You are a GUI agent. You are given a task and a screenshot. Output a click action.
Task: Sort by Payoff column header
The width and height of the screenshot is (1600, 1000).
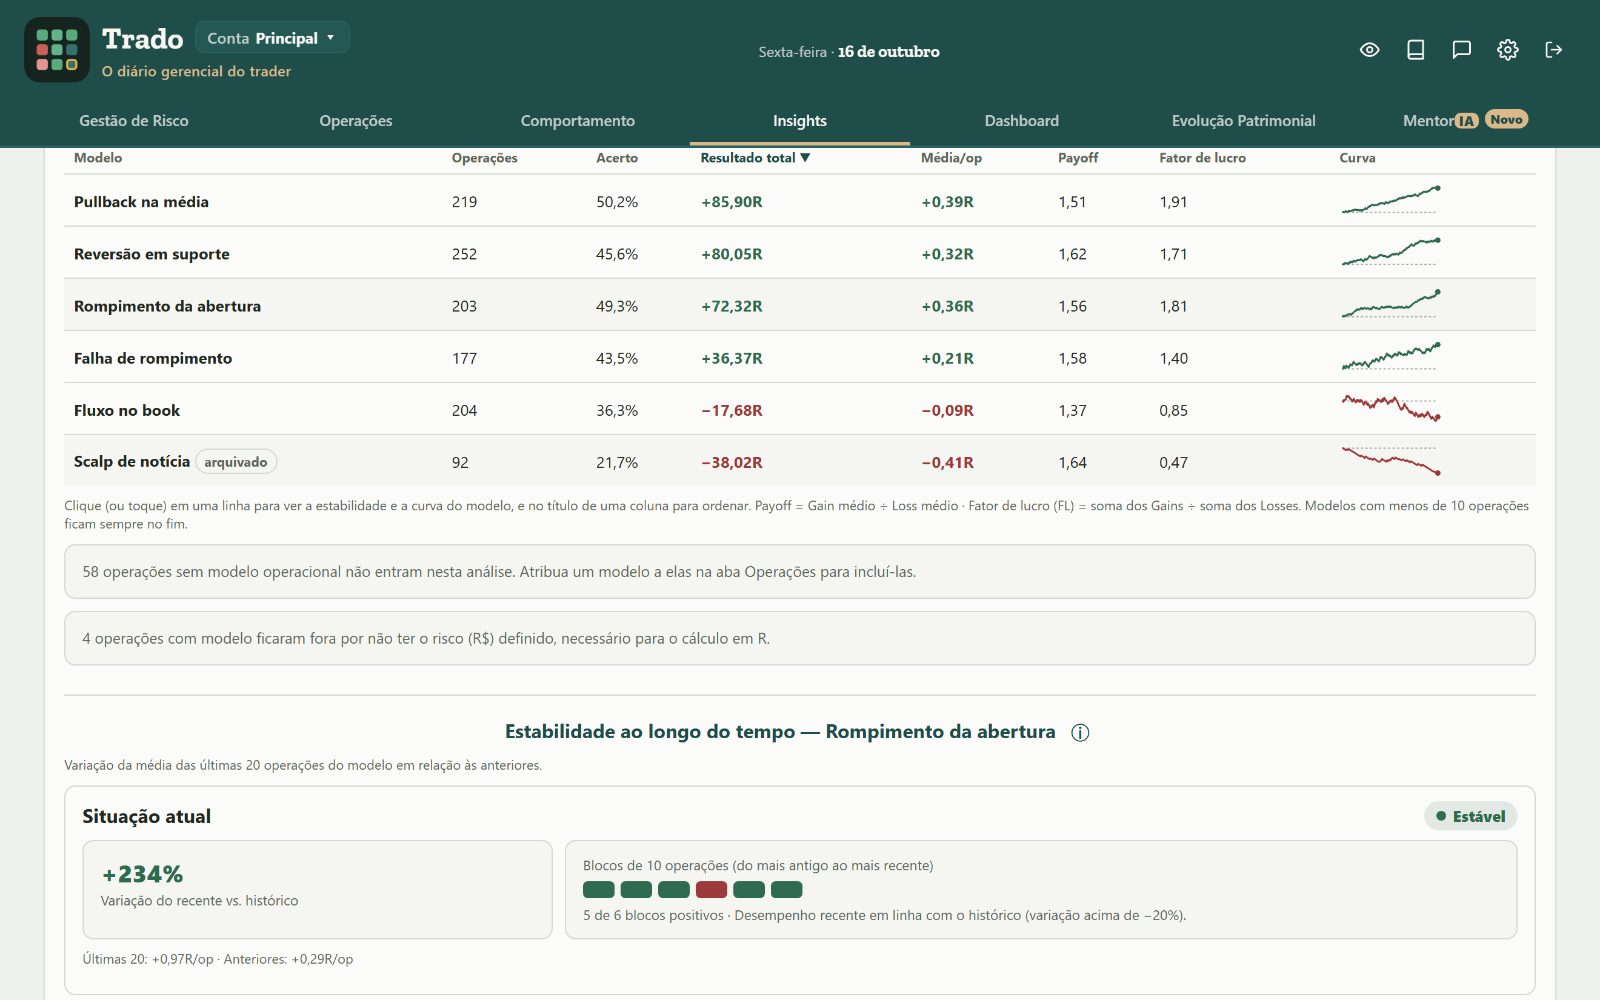coord(1078,158)
